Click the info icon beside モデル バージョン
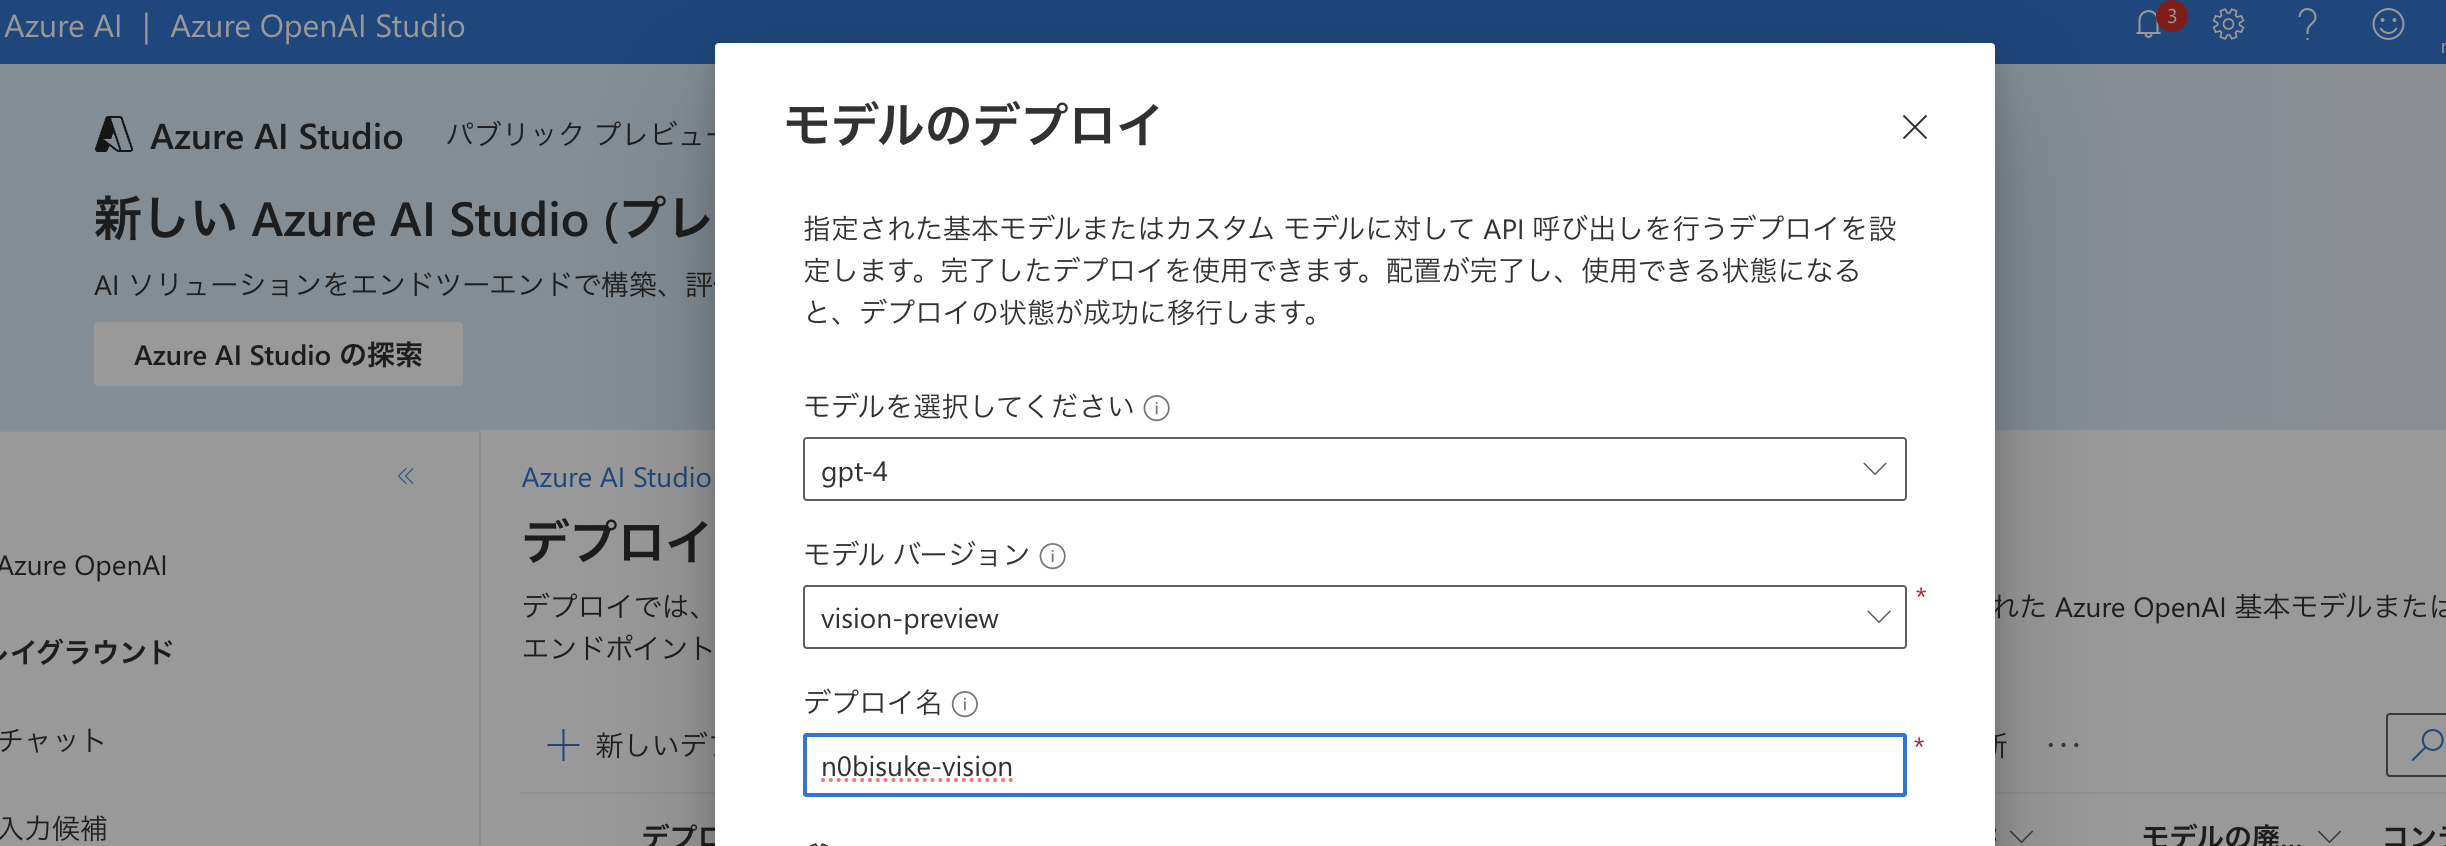This screenshot has height=846, width=2446. [x=1053, y=556]
